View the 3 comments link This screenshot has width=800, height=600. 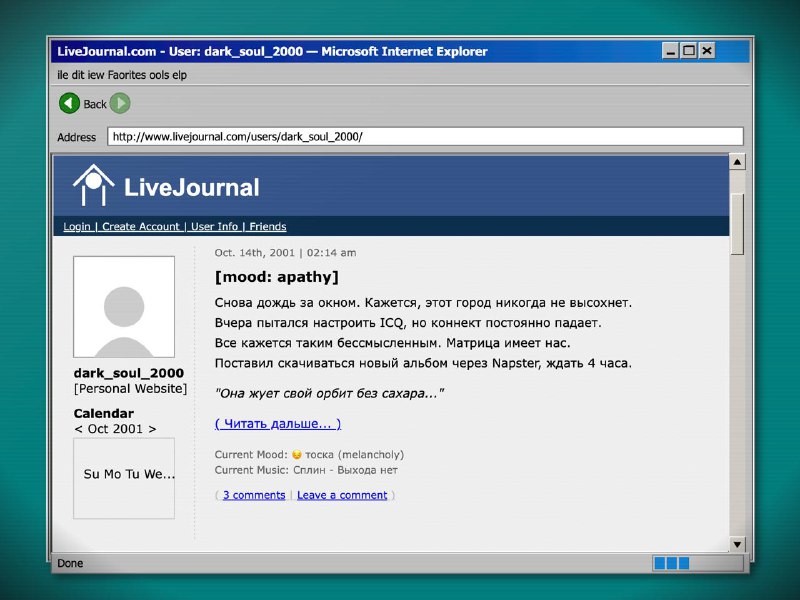pos(254,495)
